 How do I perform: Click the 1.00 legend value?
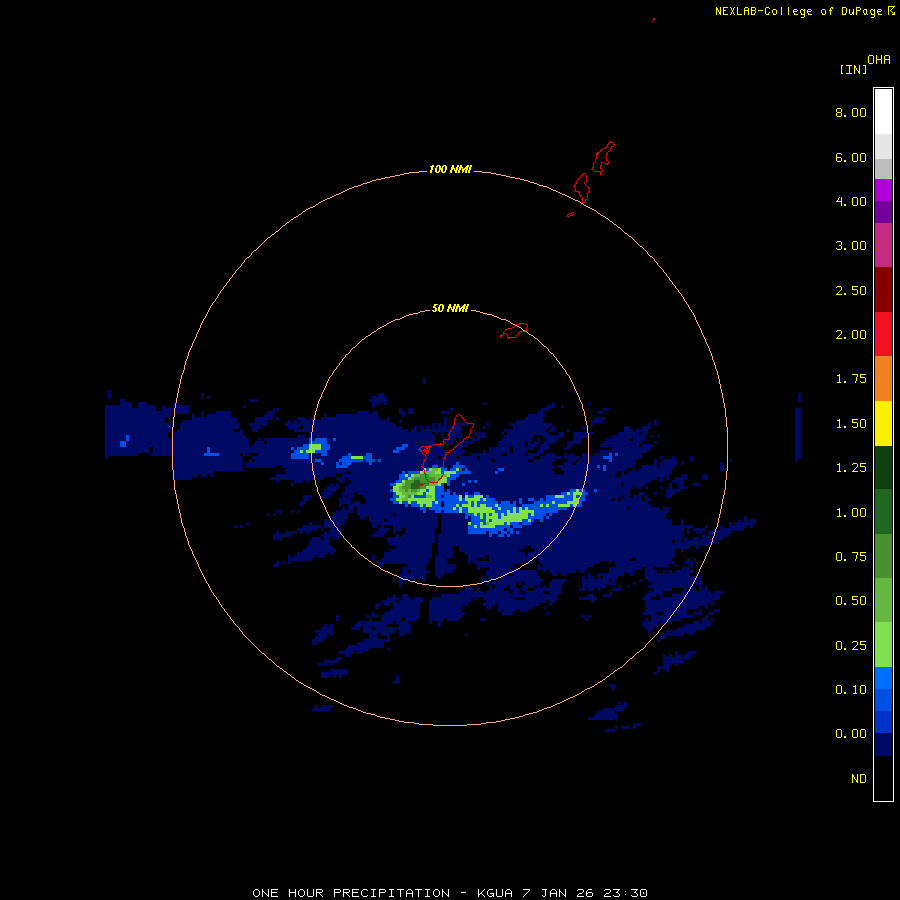tap(851, 513)
